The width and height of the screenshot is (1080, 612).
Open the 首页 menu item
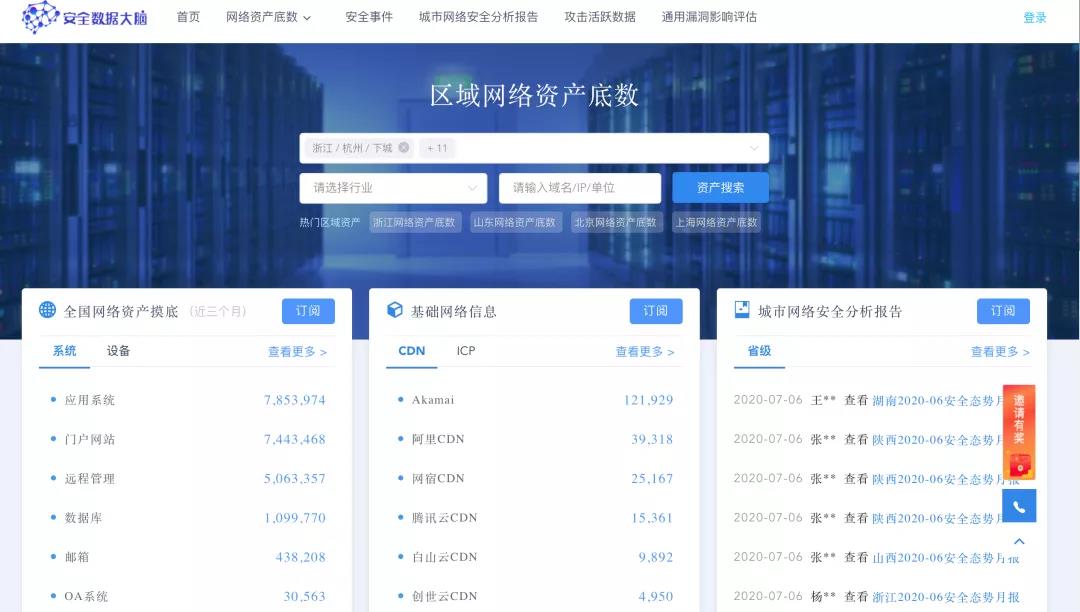188,17
